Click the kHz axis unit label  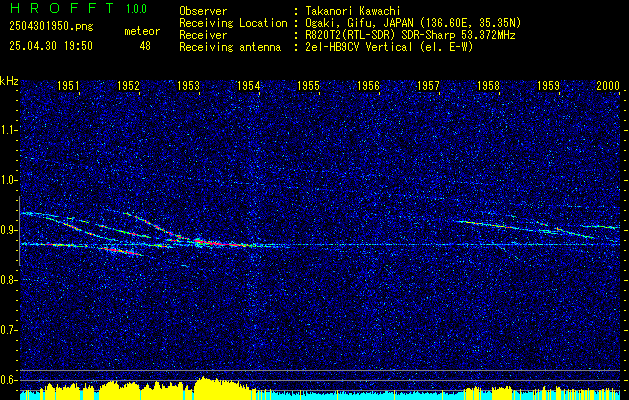(9, 81)
